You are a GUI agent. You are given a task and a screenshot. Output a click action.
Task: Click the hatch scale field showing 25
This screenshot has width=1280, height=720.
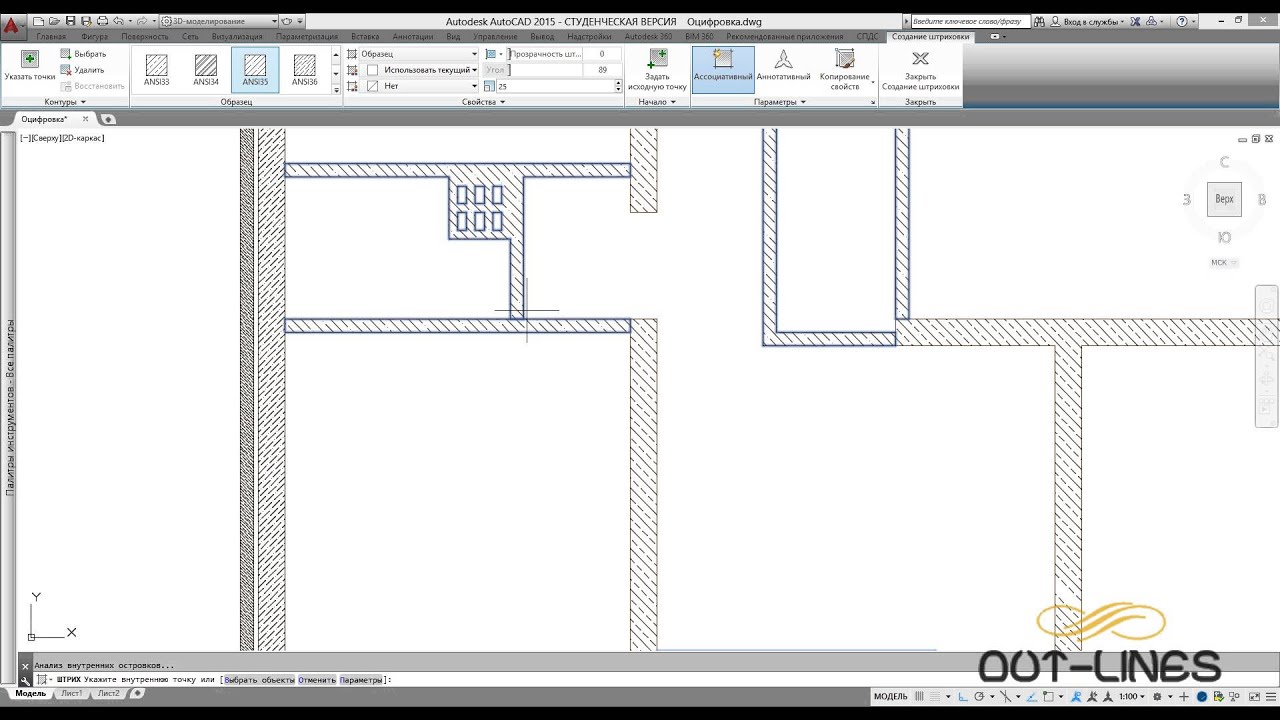point(555,86)
